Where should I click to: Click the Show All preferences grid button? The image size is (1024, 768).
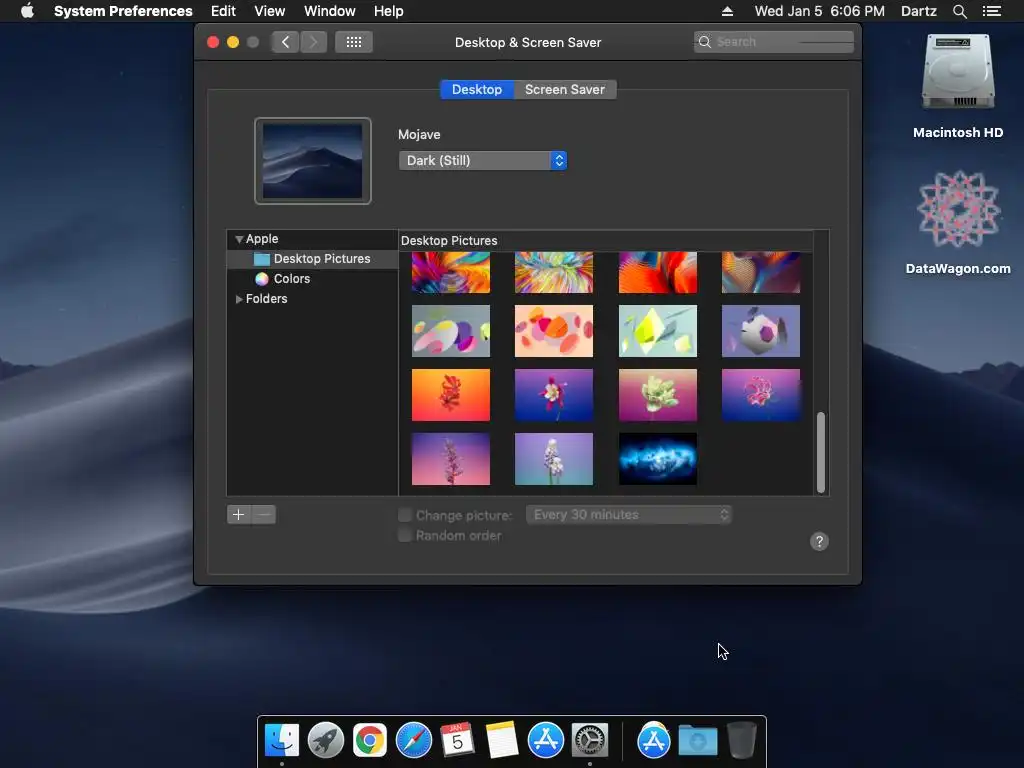coord(354,42)
